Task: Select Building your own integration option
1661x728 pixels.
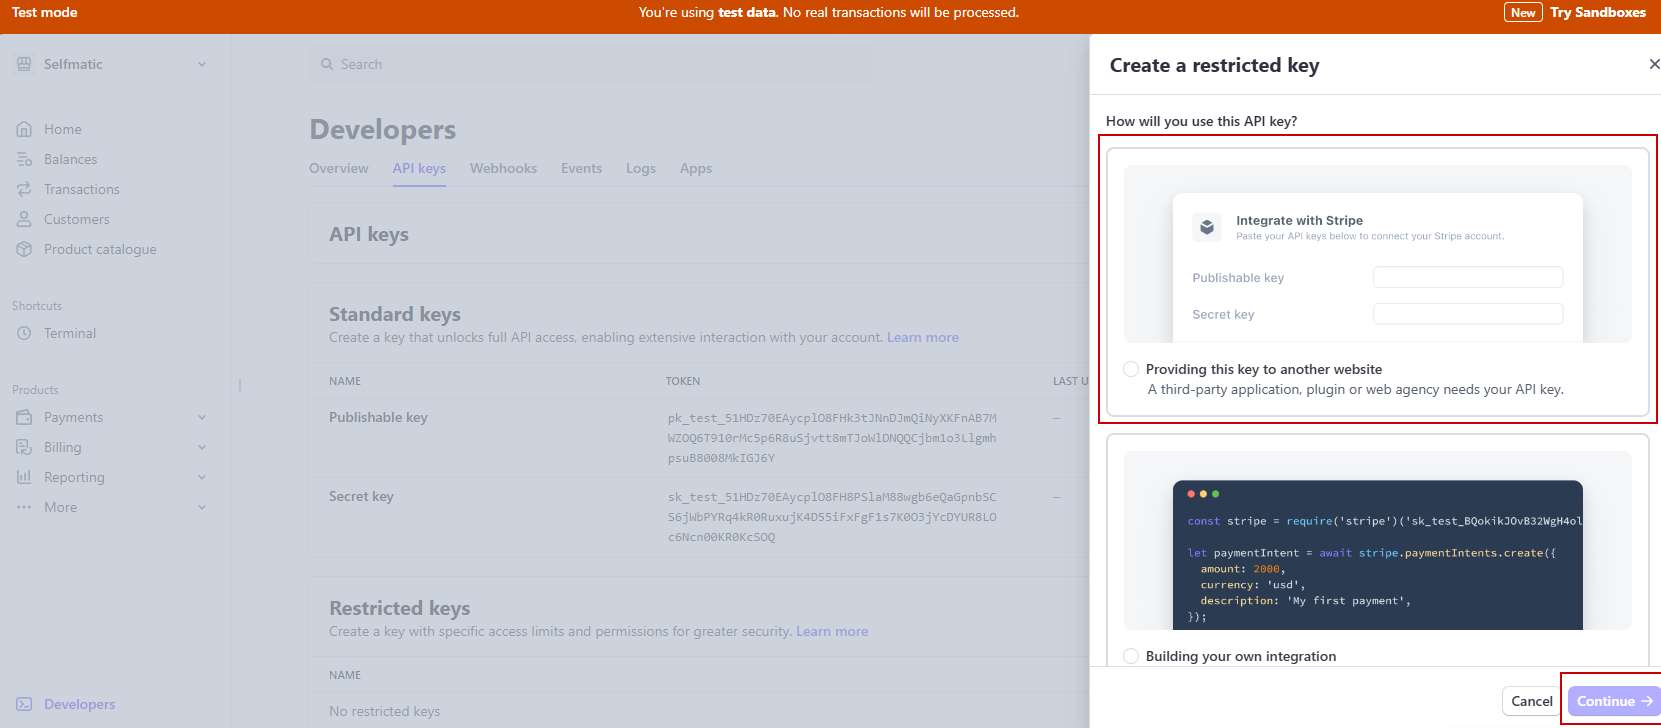Action: [x=1131, y=656]
